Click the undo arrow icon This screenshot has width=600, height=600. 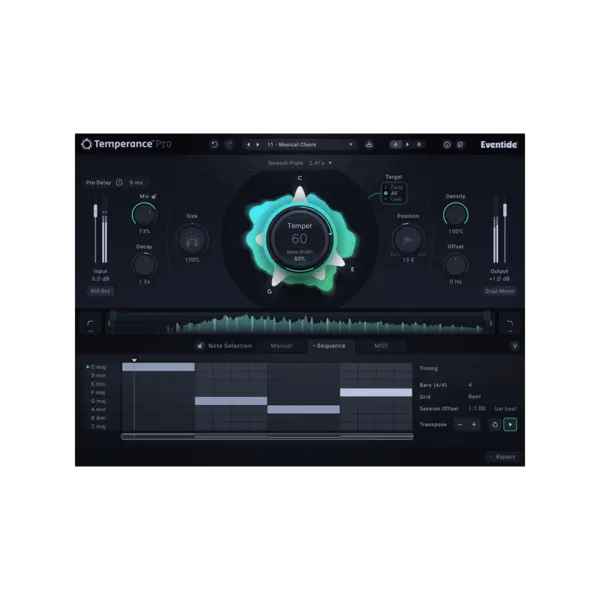pos(214,144)
